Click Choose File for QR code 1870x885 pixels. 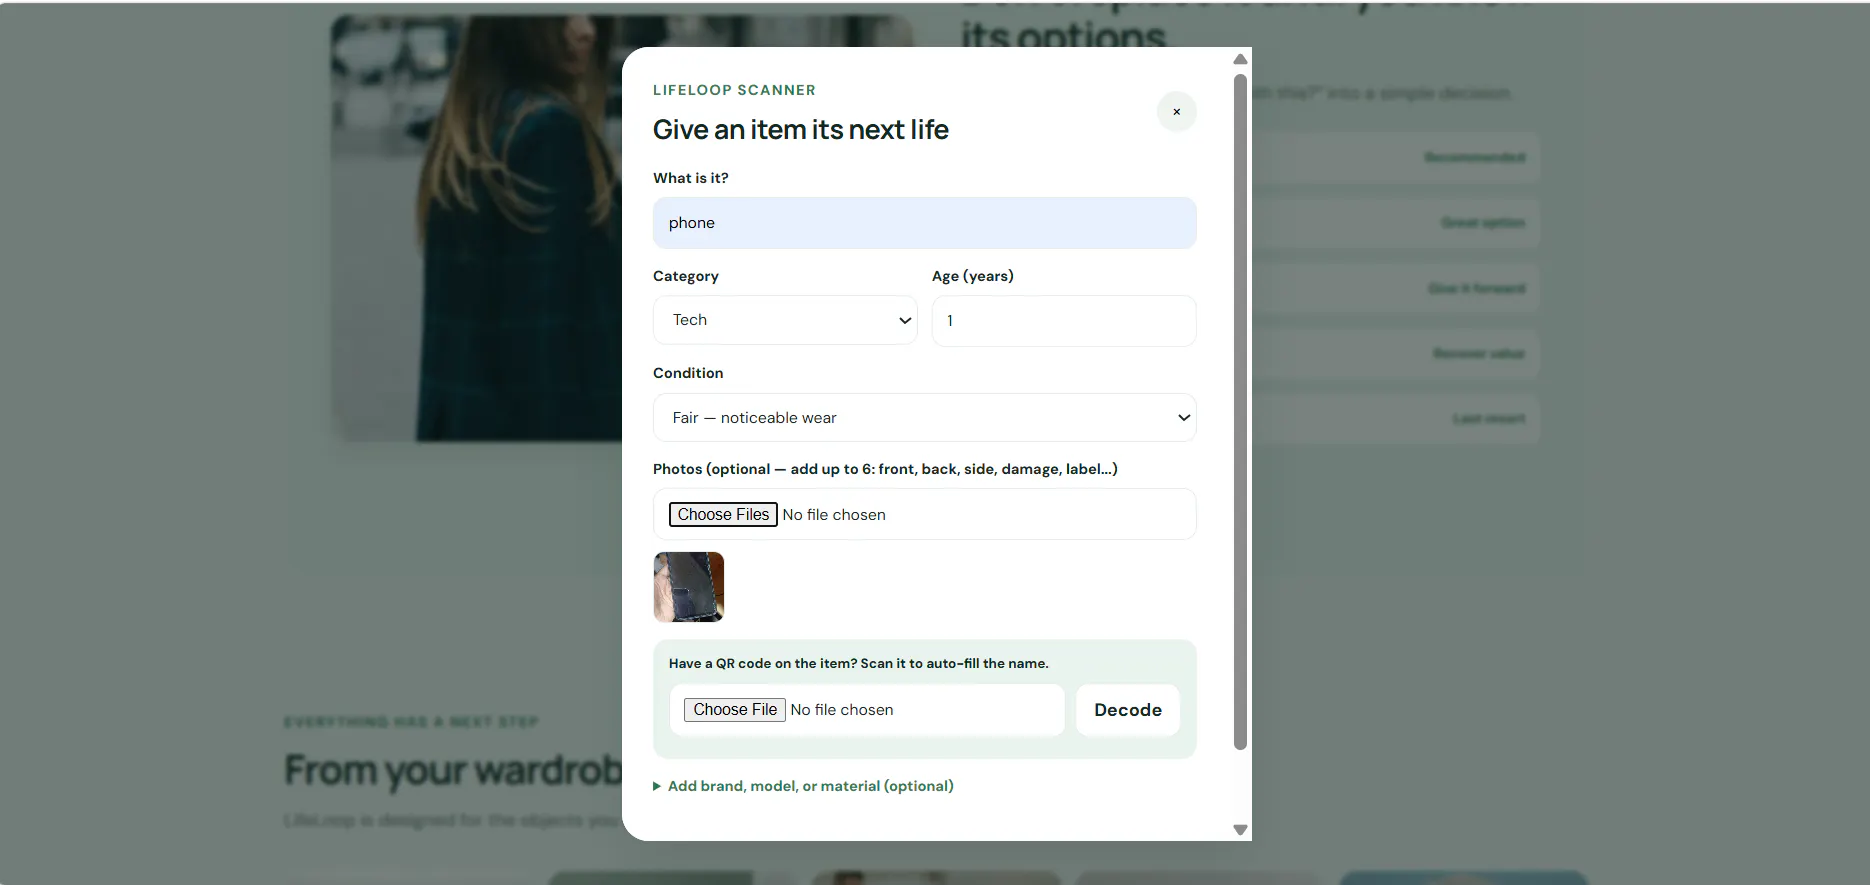(x=735, y=710)
